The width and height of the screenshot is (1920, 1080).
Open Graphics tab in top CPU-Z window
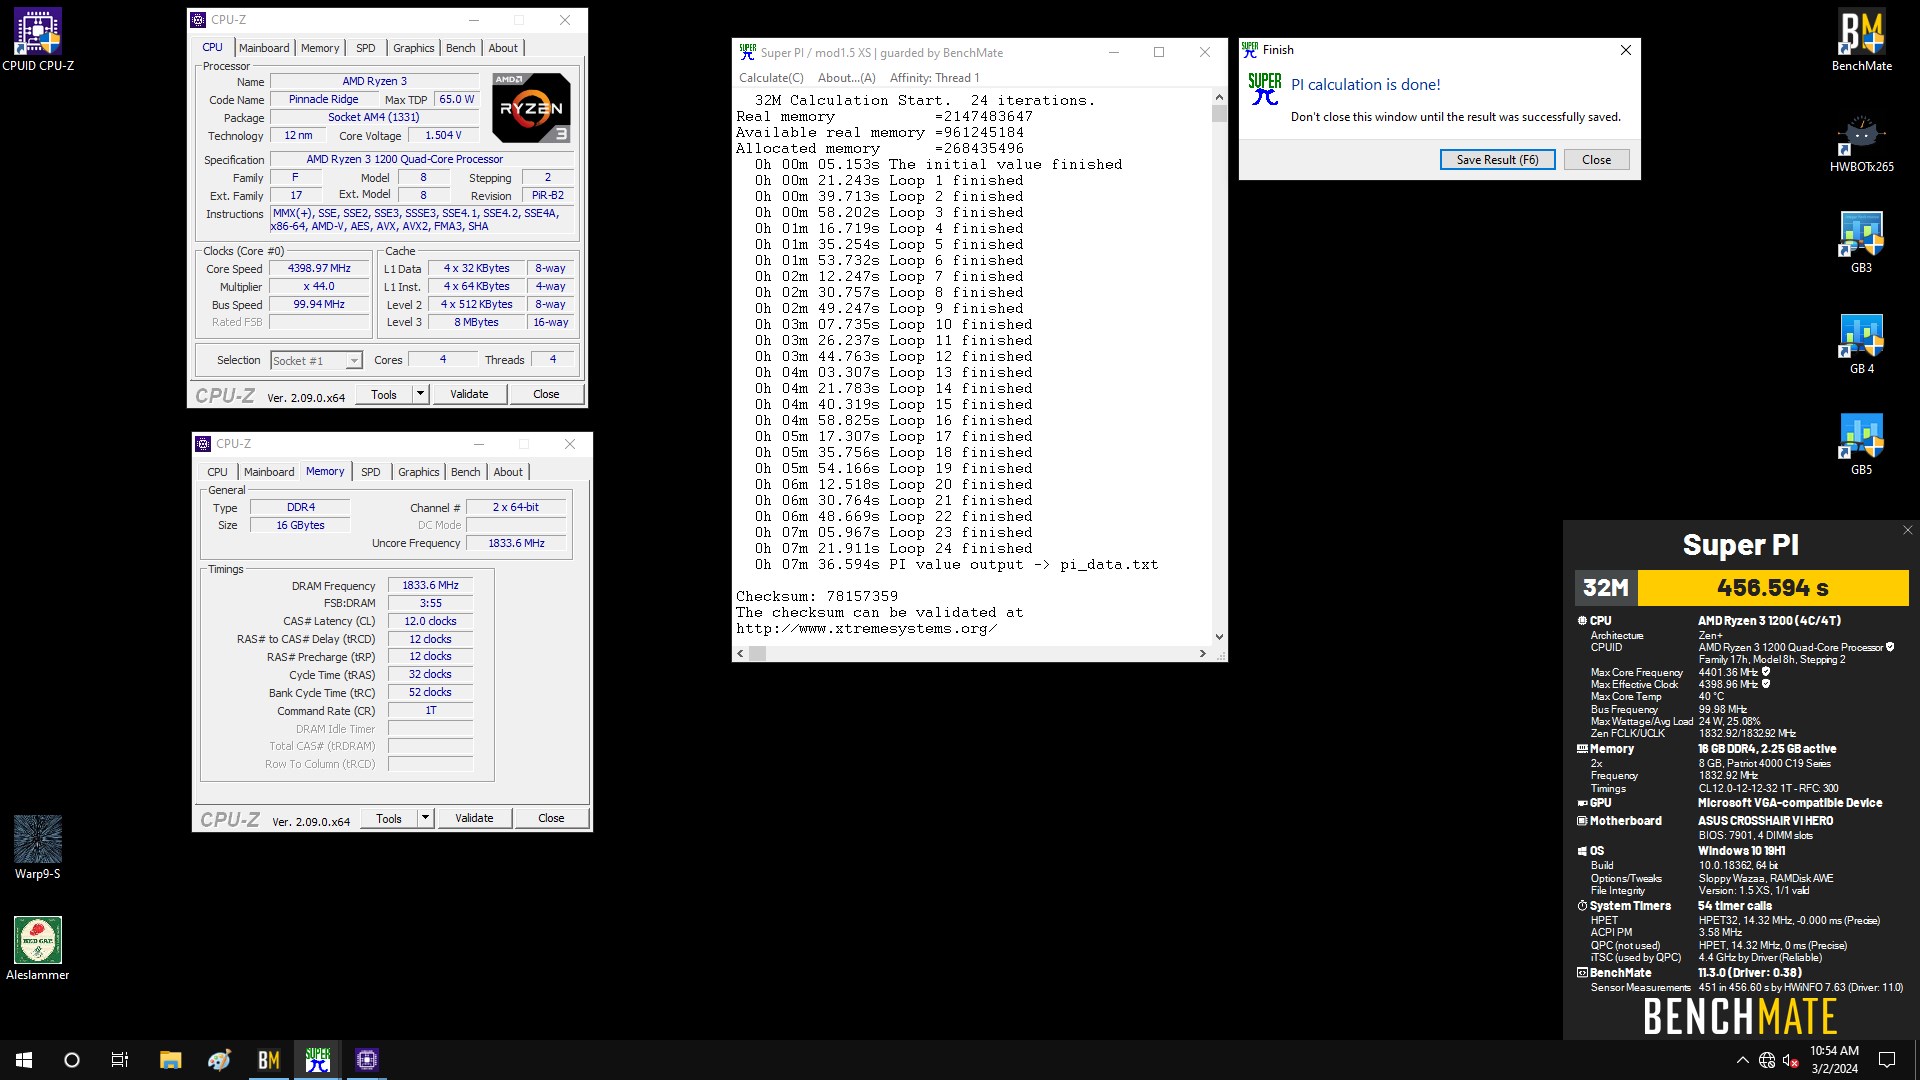coord(413,48)
